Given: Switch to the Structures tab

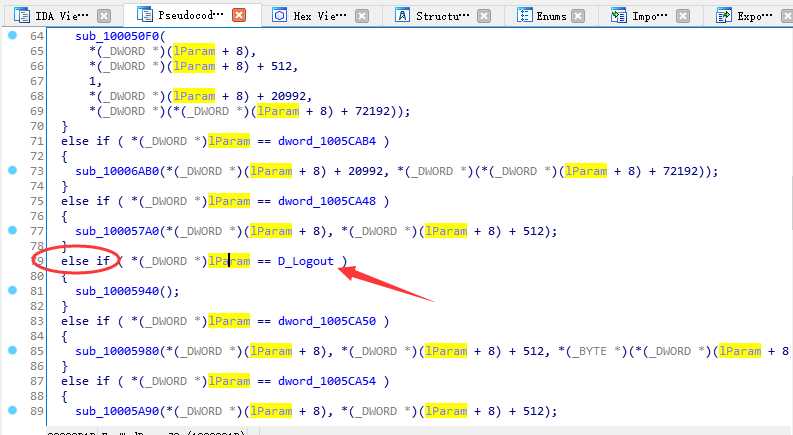Looking at the screenshot, I should click(431, 16).
